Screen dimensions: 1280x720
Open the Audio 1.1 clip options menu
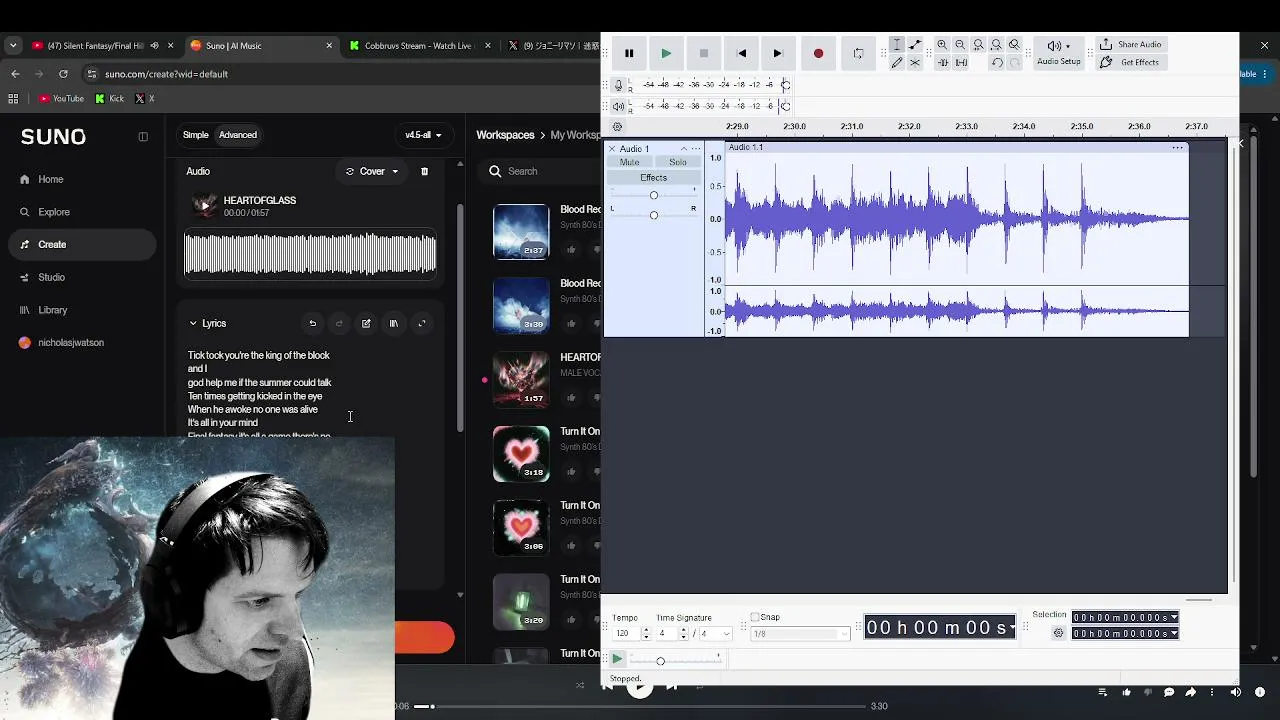pyautogui.click(x=1178, y=147)
